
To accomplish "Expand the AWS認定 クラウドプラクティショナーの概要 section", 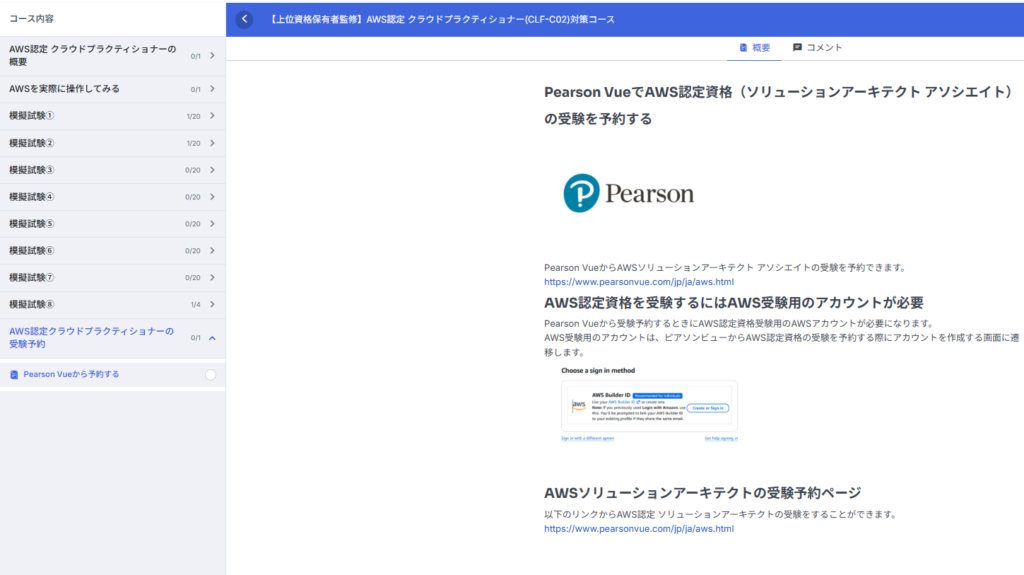I will (212, 55).
